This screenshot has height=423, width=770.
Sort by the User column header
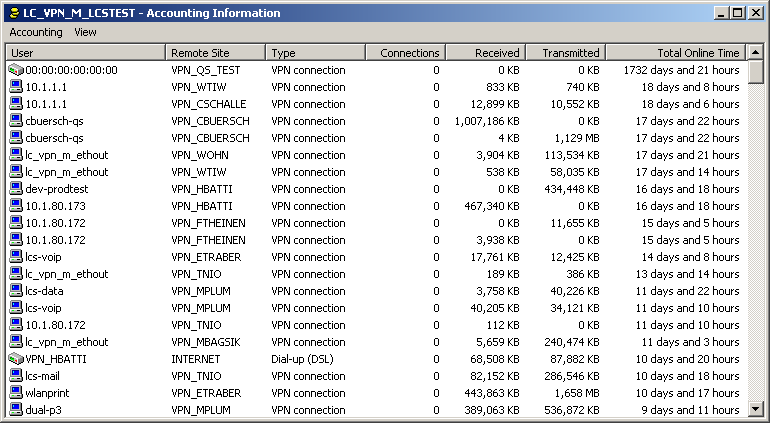(x=85, y=52)
